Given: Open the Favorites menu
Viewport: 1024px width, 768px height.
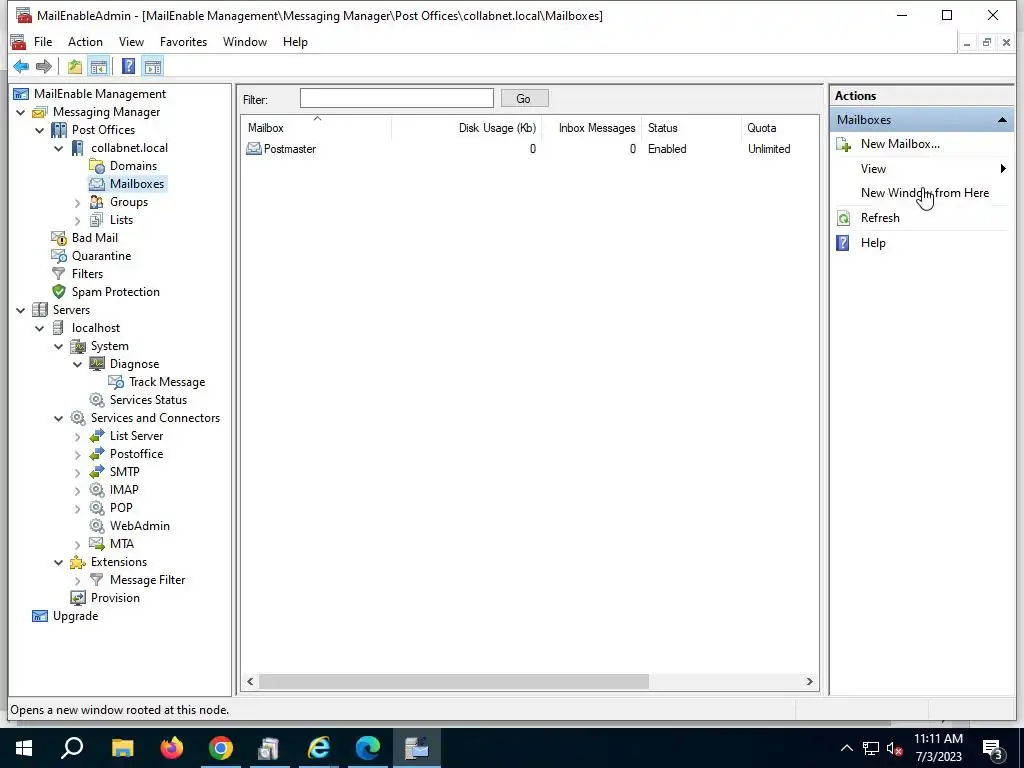Looking at the screenshot, I should coord(184,42).
